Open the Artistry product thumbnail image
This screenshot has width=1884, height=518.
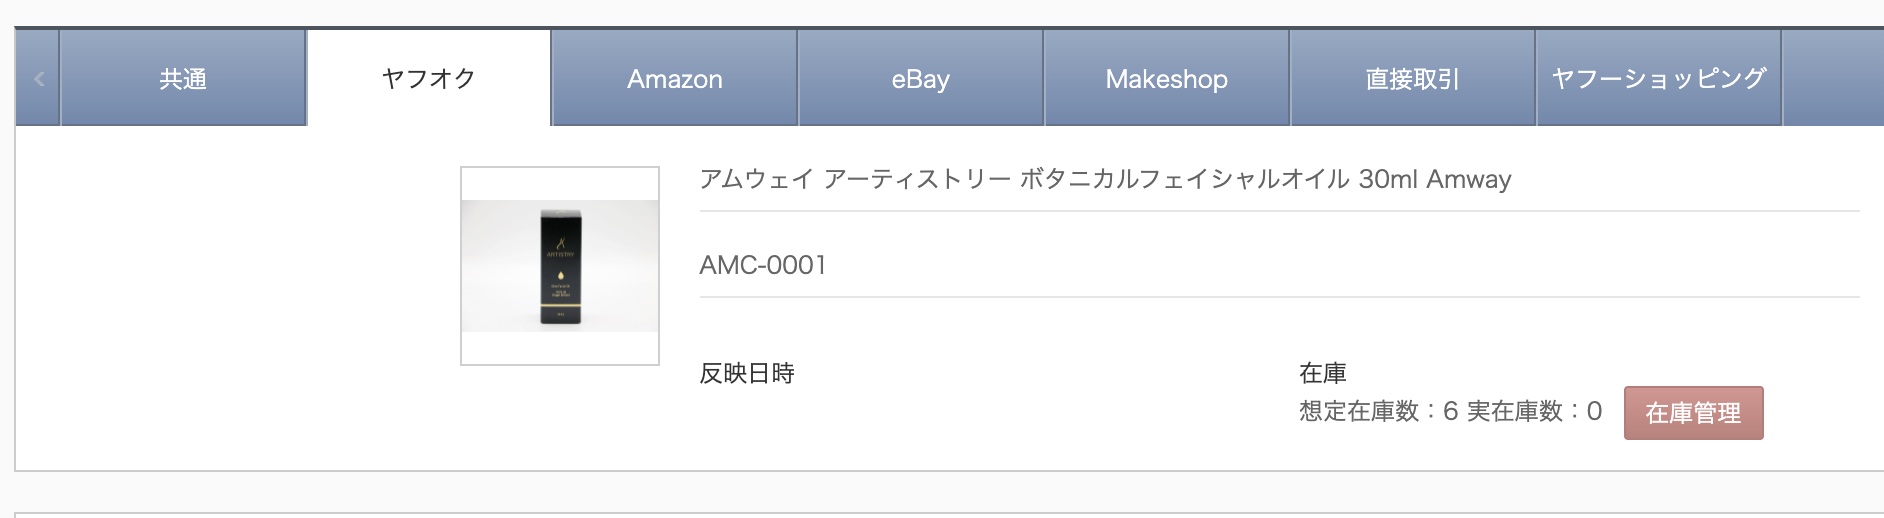click(x=559, y=266)
